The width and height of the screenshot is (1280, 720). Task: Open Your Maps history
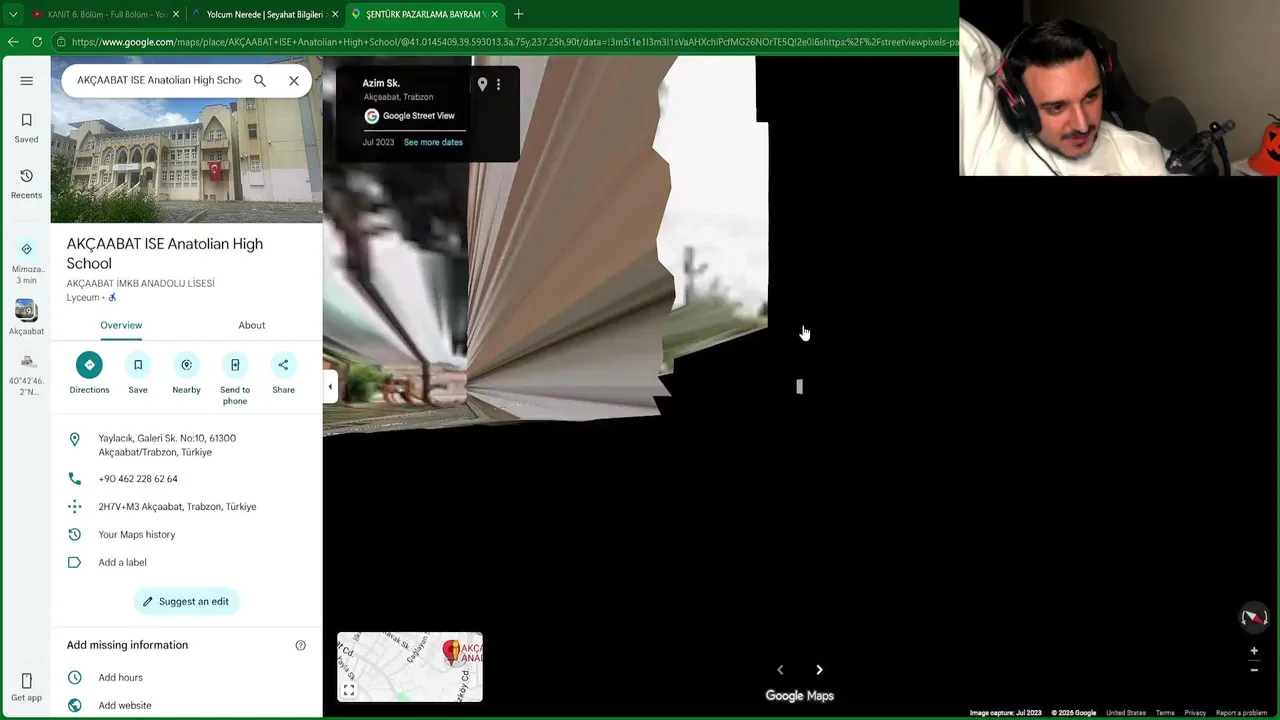point(187,535)
